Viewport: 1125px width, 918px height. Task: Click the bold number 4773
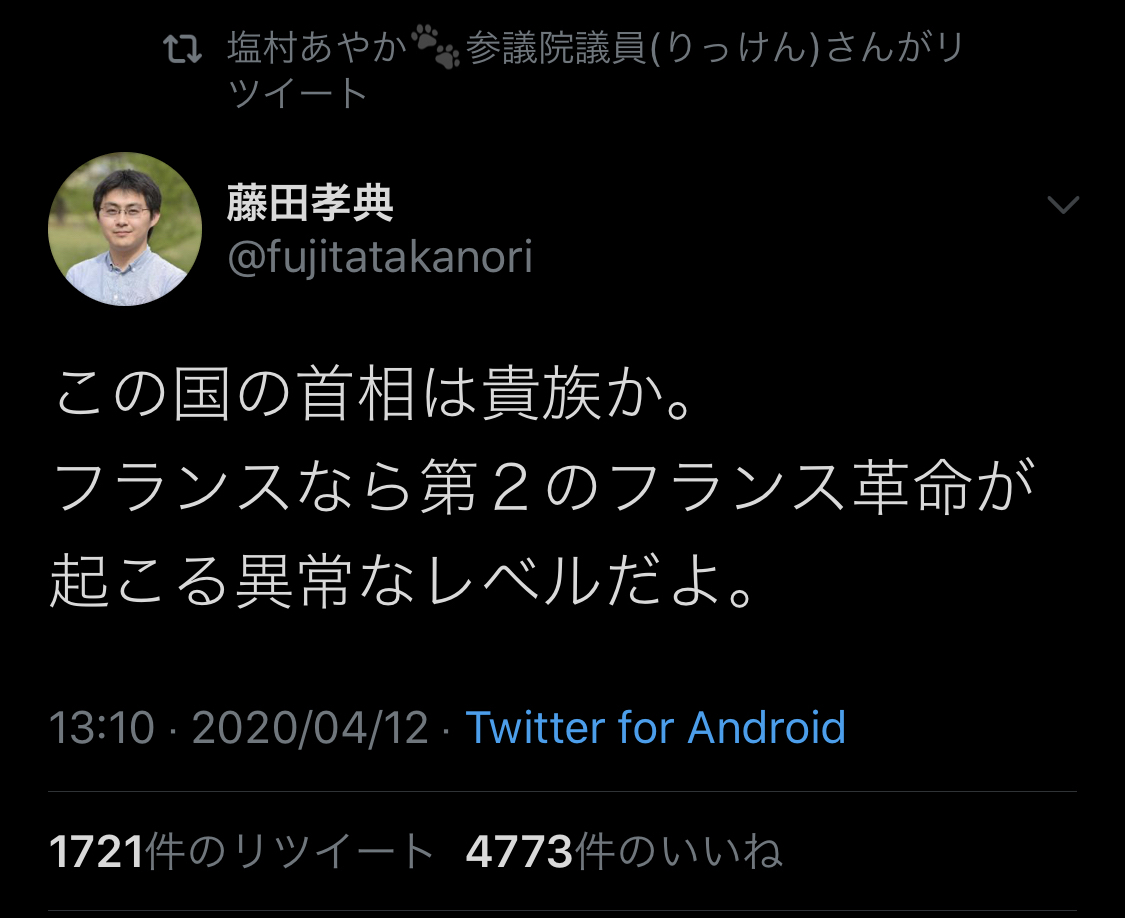[519, 851]
